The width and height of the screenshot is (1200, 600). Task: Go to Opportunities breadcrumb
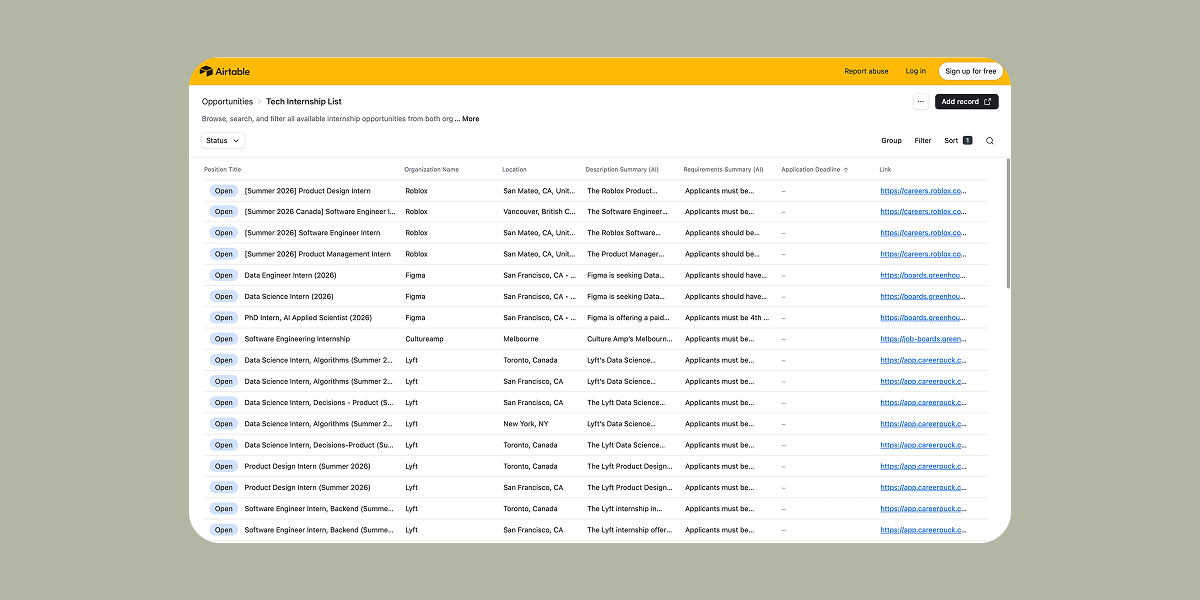point(227,102)
